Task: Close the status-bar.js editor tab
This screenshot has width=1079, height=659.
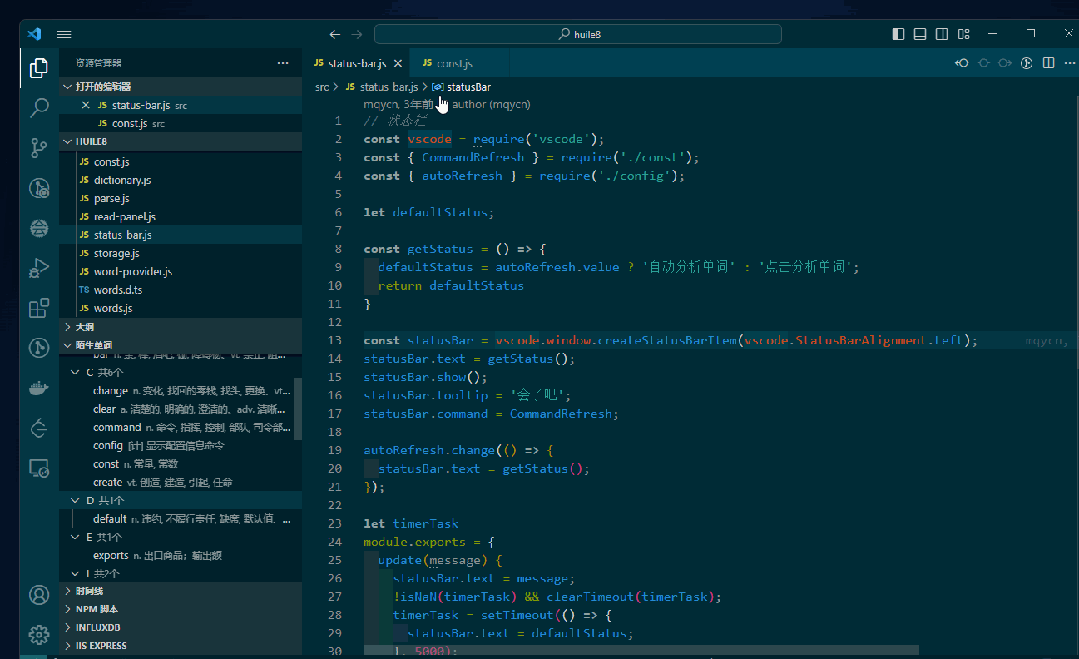Action: click(398, 63)
